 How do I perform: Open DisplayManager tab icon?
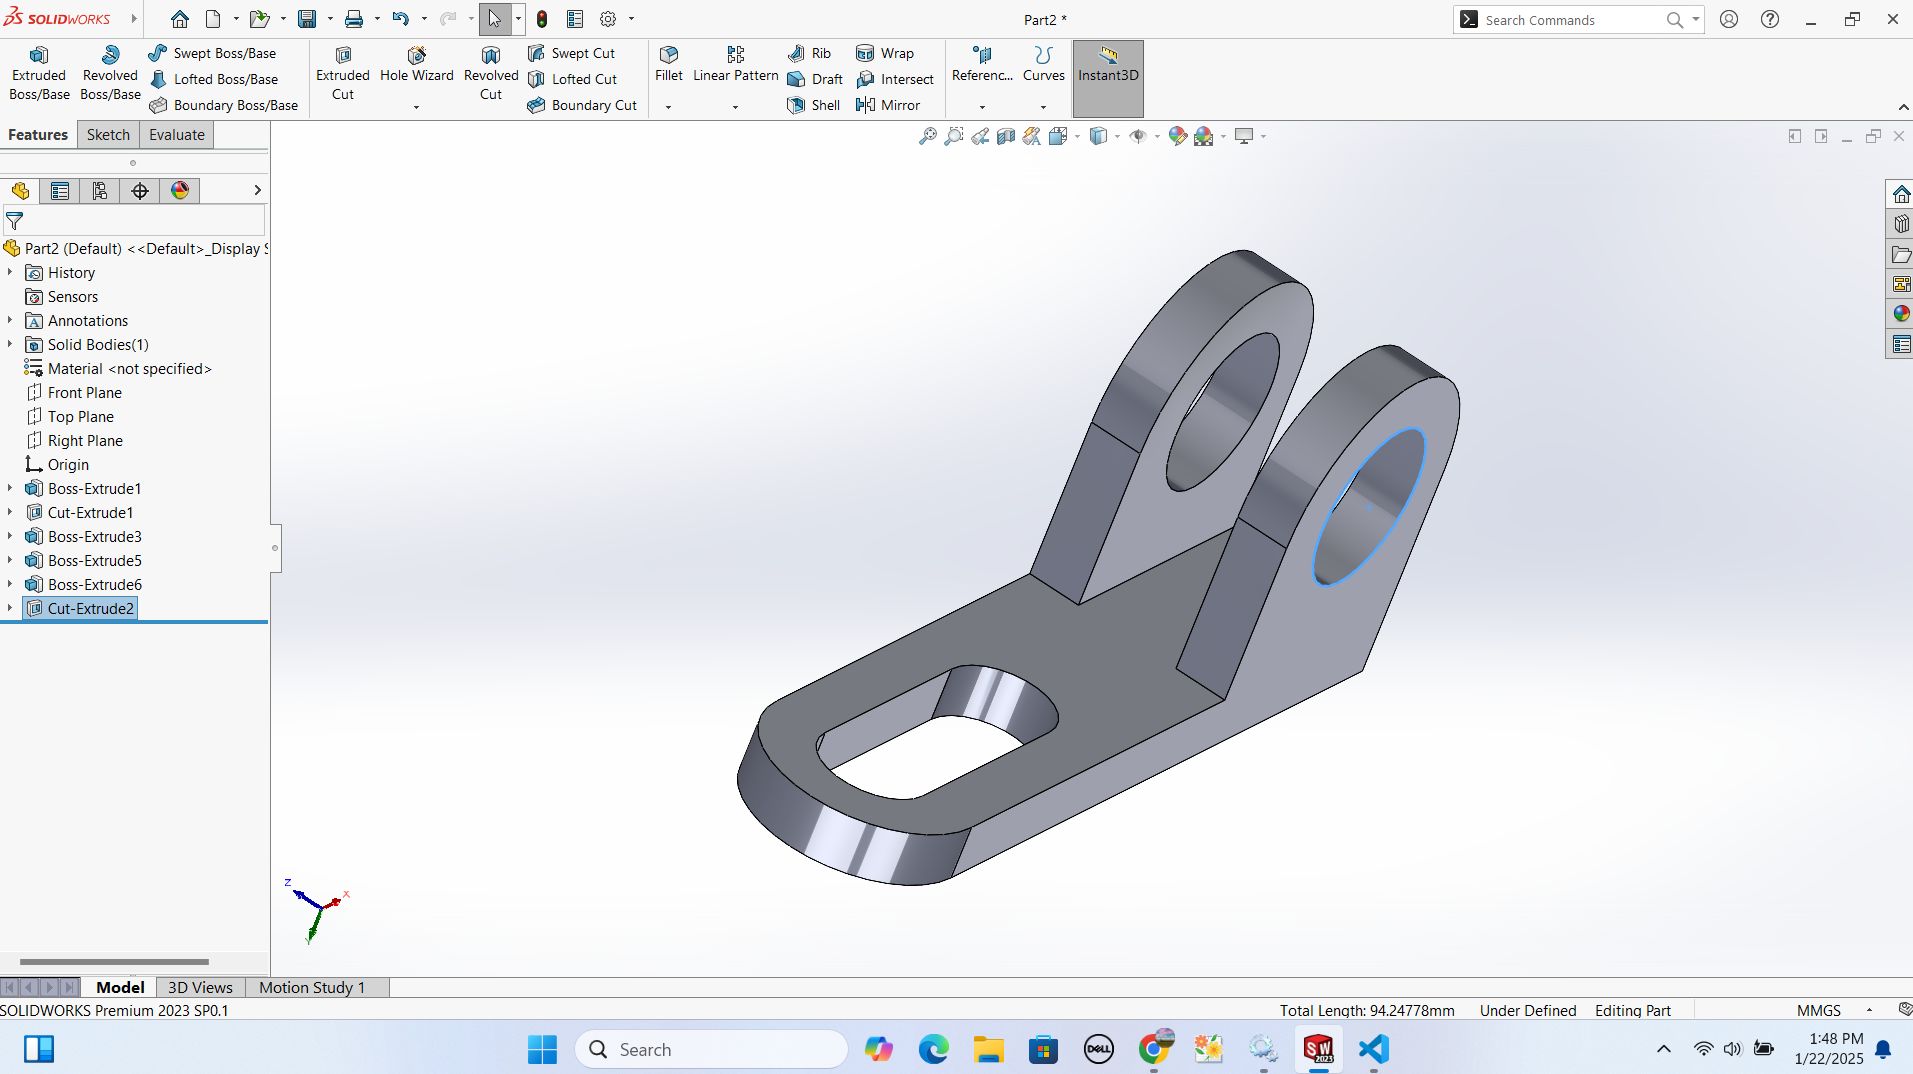pyautogui.click(x=180, y=191)
